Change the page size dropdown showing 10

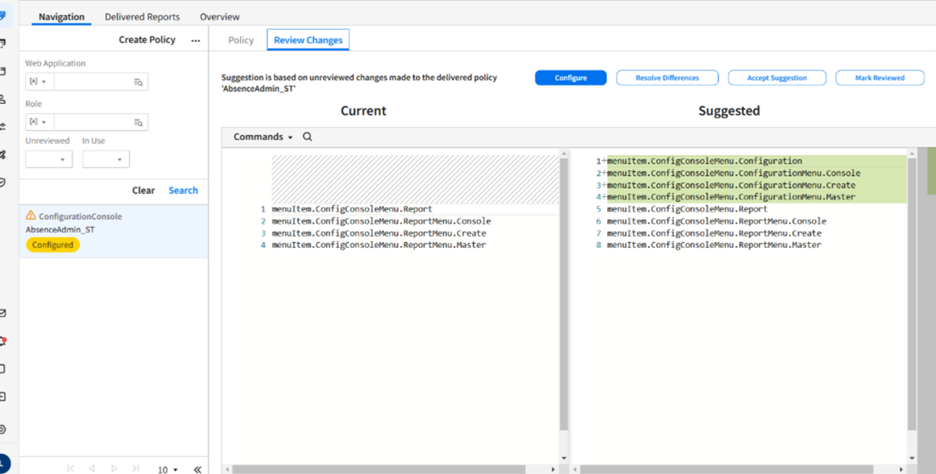(x=167, y=469)
